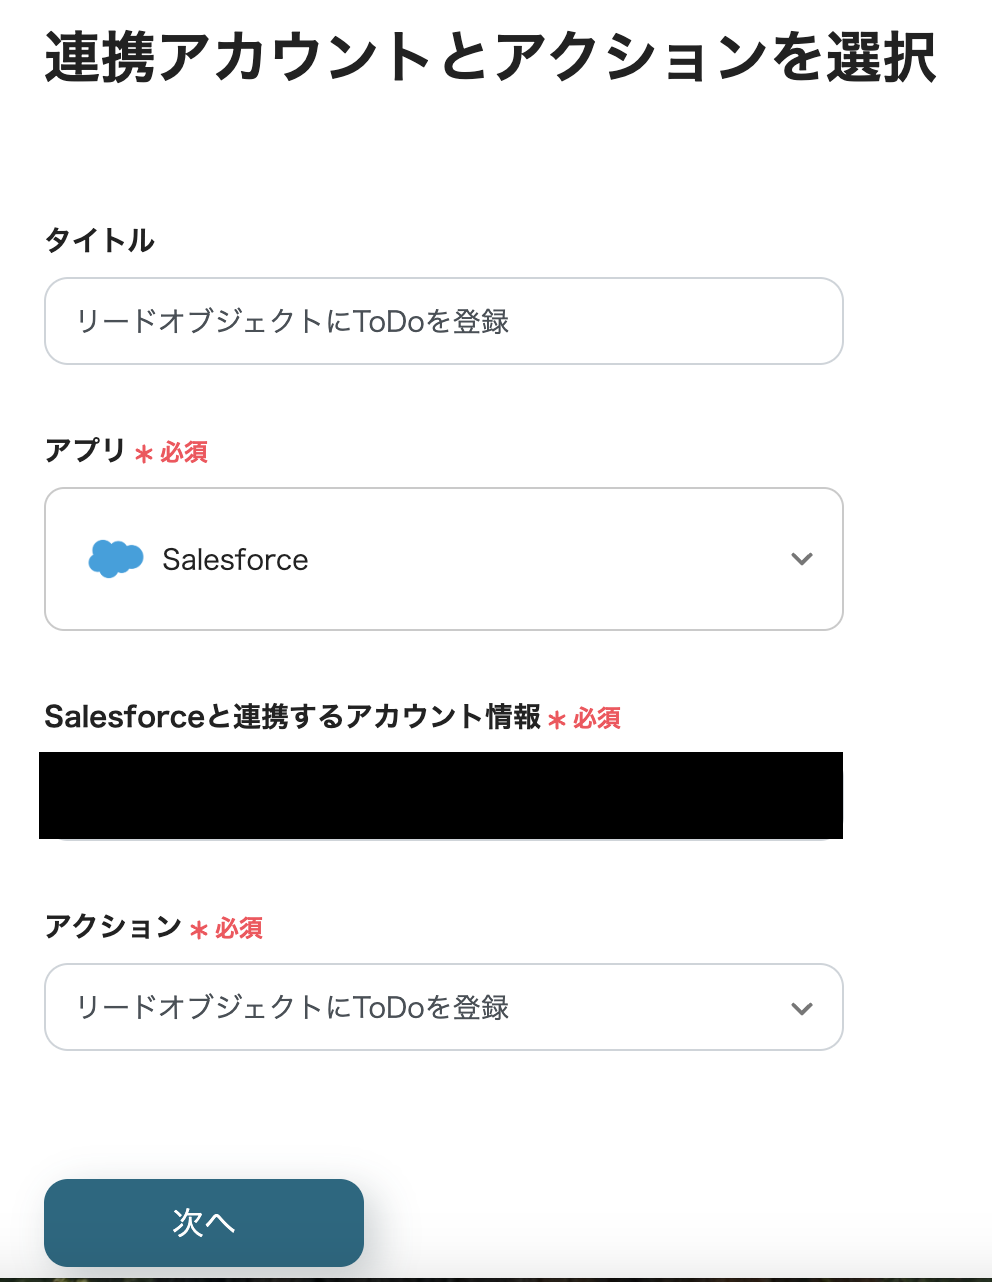Viewport: 992px width, 1282px height.
Task: Select the Salesforce app name text
Action: click(235, 560)
